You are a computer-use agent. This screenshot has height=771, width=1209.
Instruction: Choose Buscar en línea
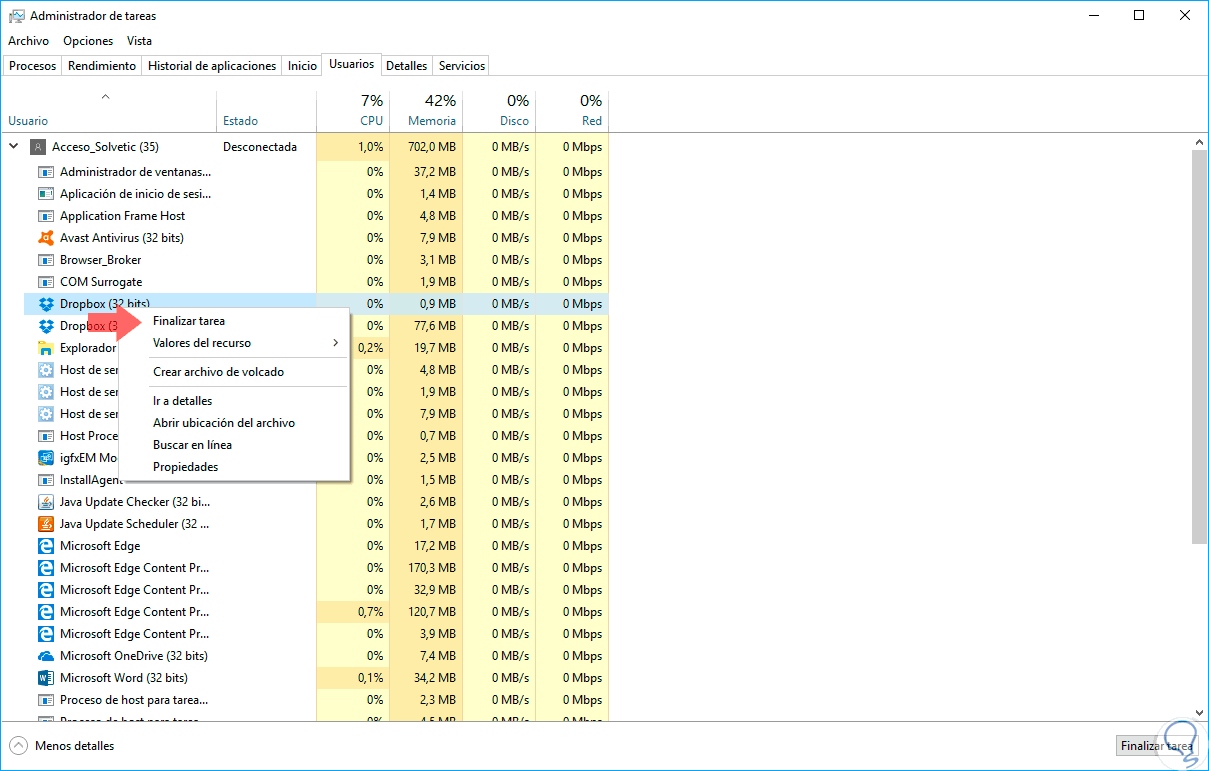click(192, 445)
